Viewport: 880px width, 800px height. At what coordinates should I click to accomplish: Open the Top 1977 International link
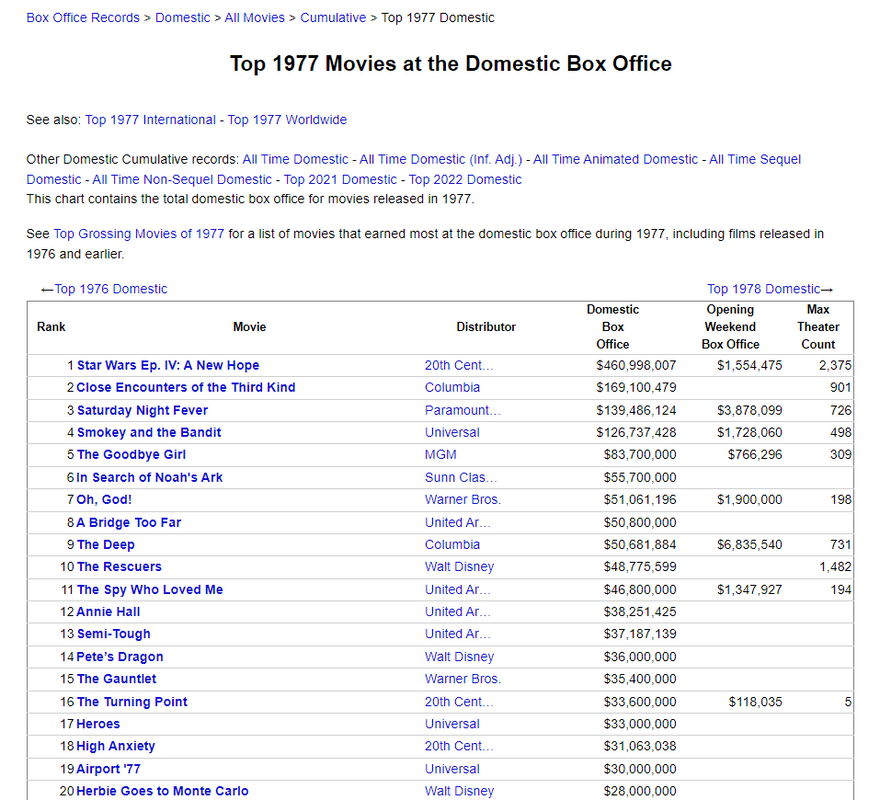(x=150, y=120)
